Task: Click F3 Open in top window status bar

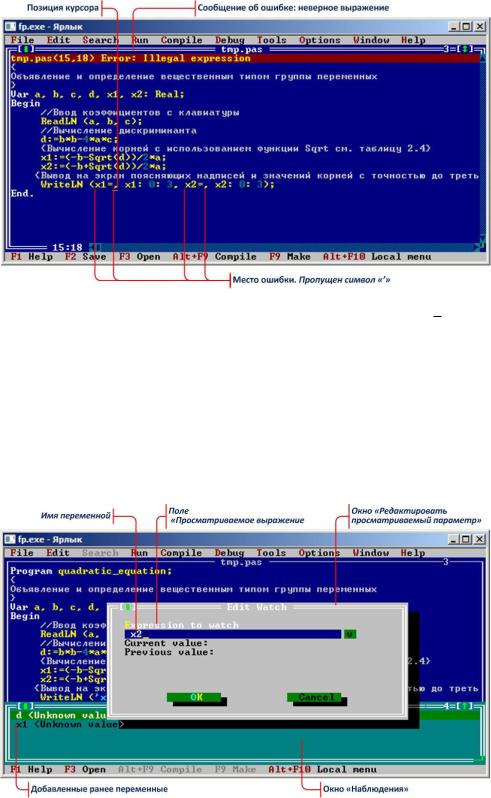Action: (139, 257)
